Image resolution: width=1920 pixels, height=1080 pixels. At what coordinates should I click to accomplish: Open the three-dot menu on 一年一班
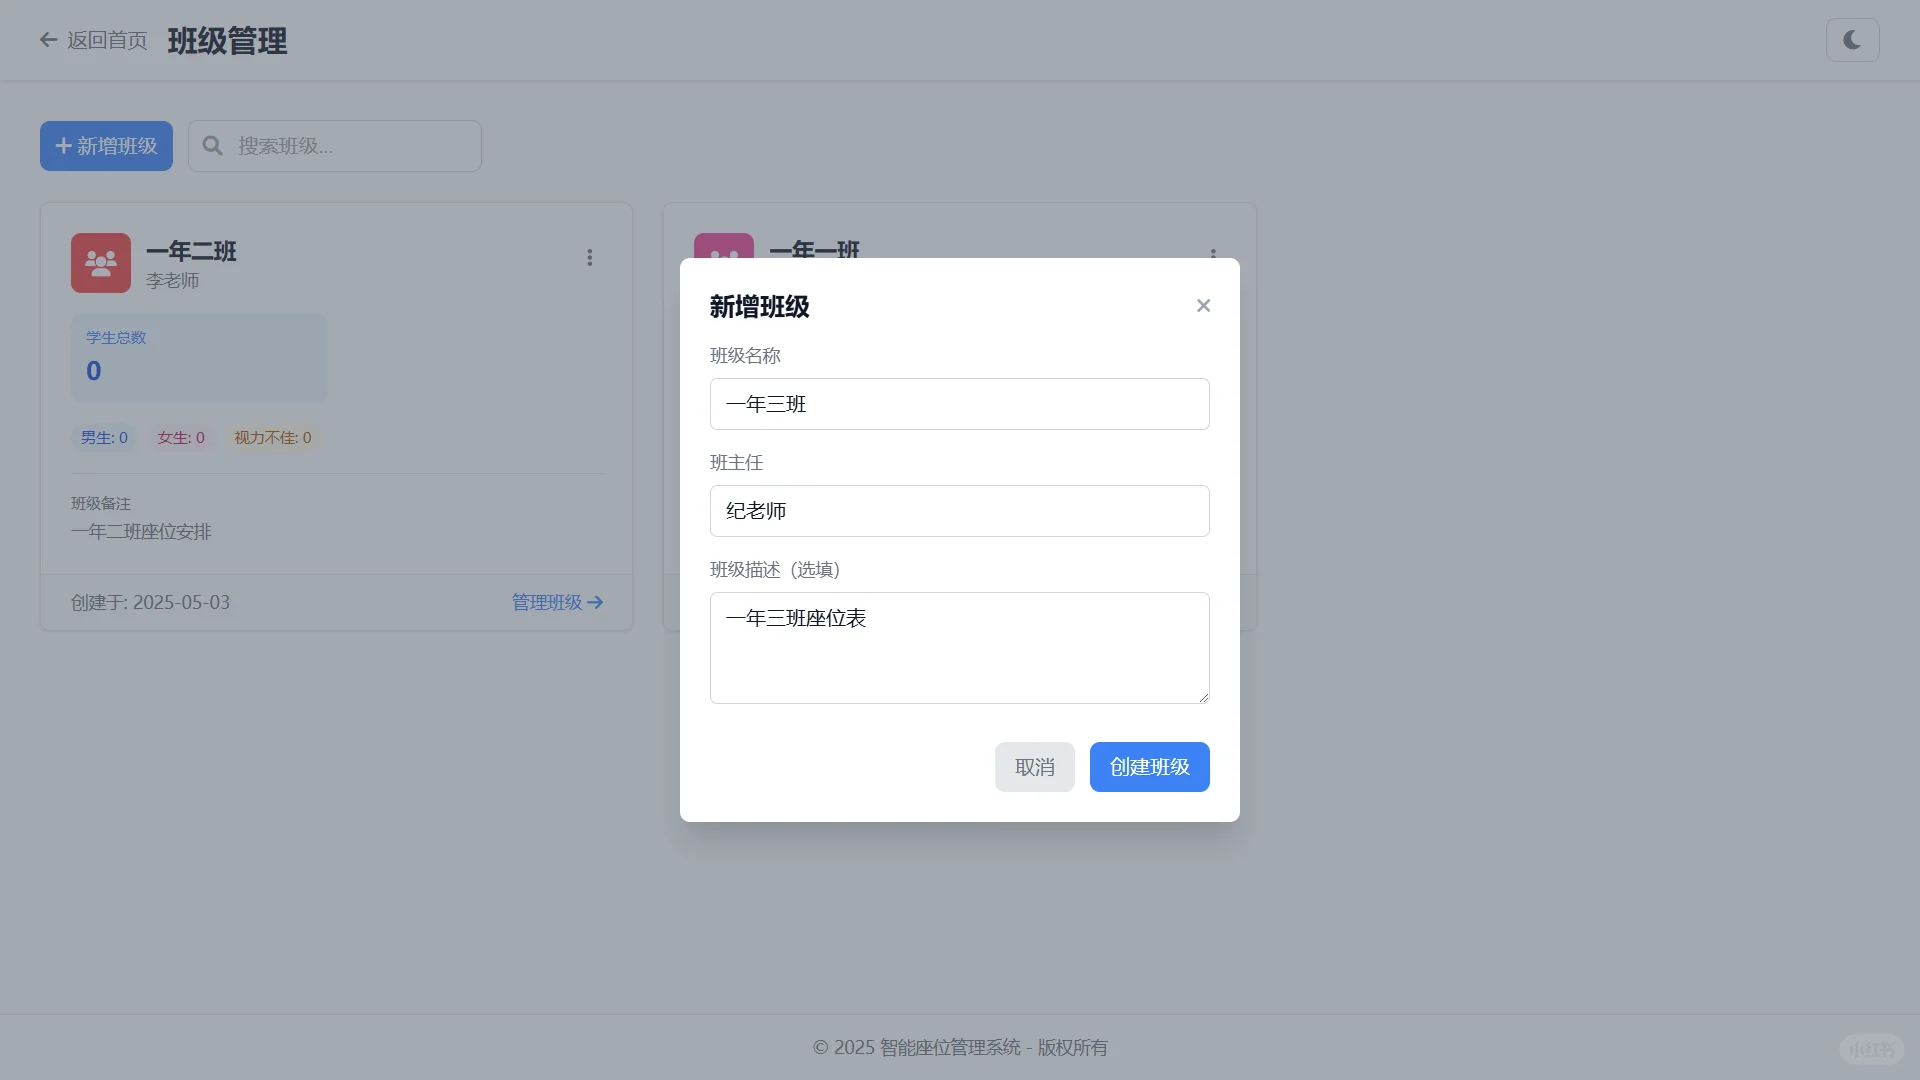(x=1213, y=251)
